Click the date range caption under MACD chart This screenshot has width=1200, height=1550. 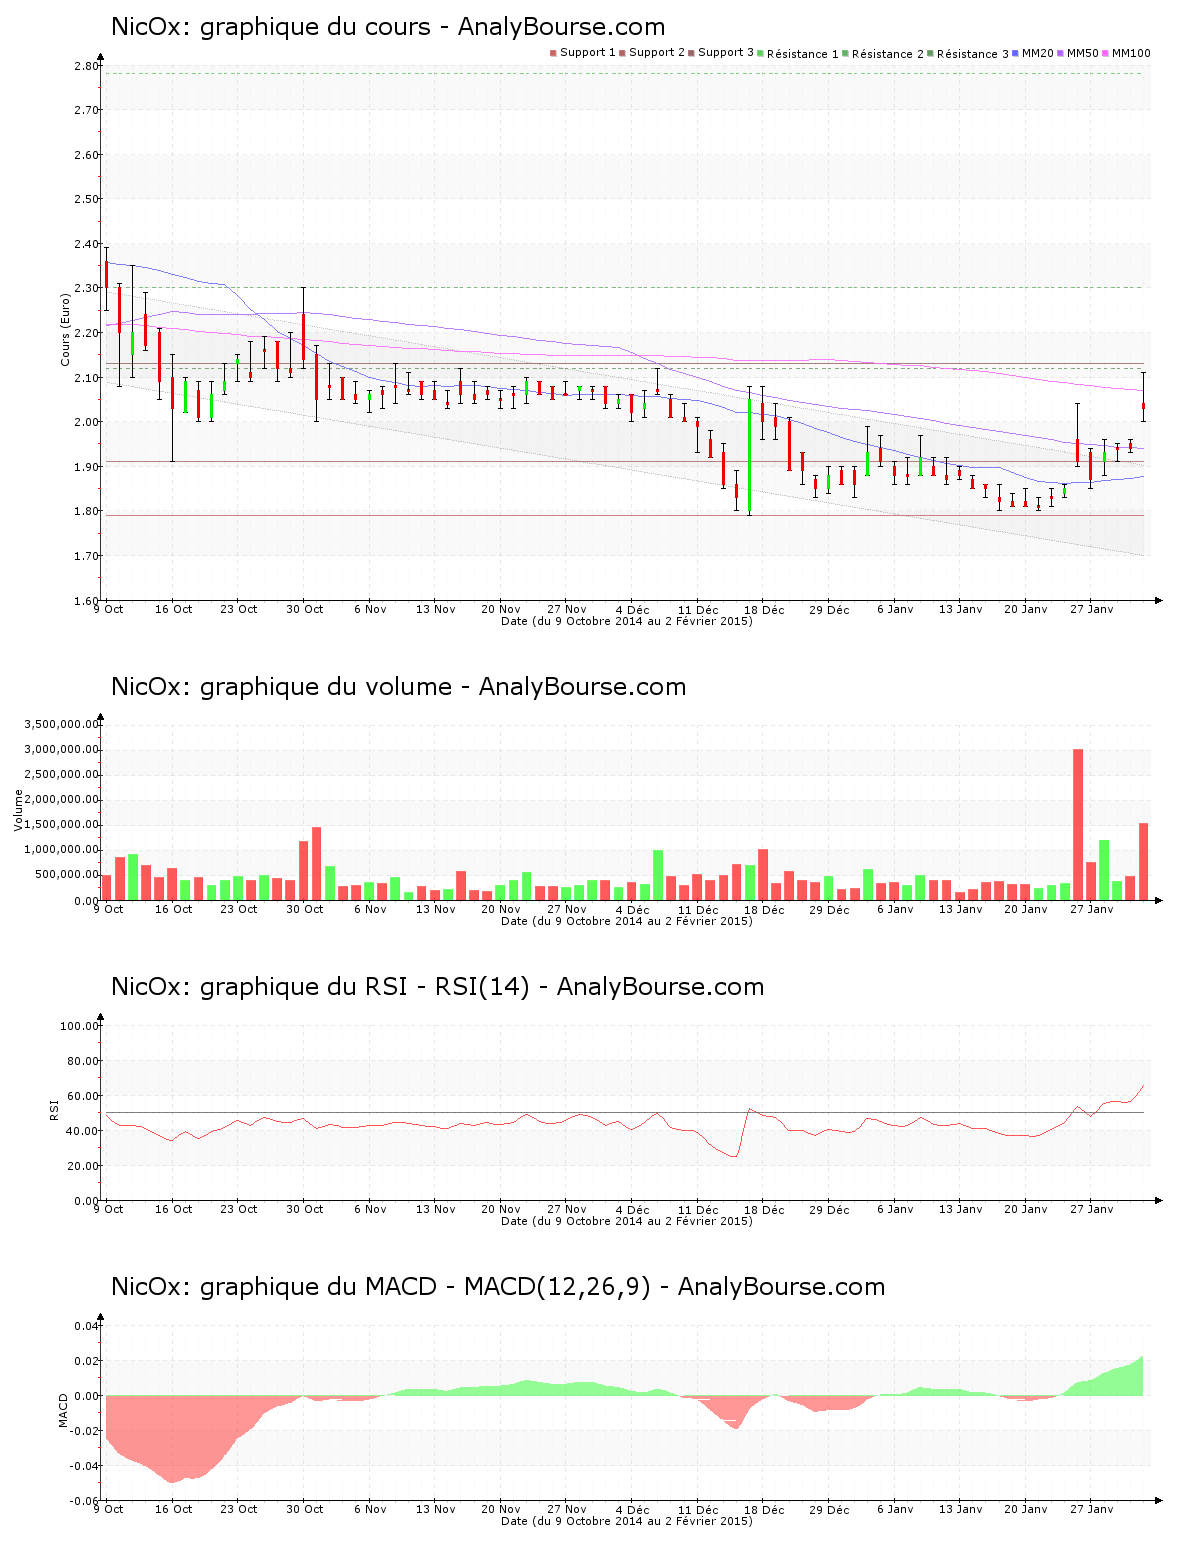(627, 1521)
